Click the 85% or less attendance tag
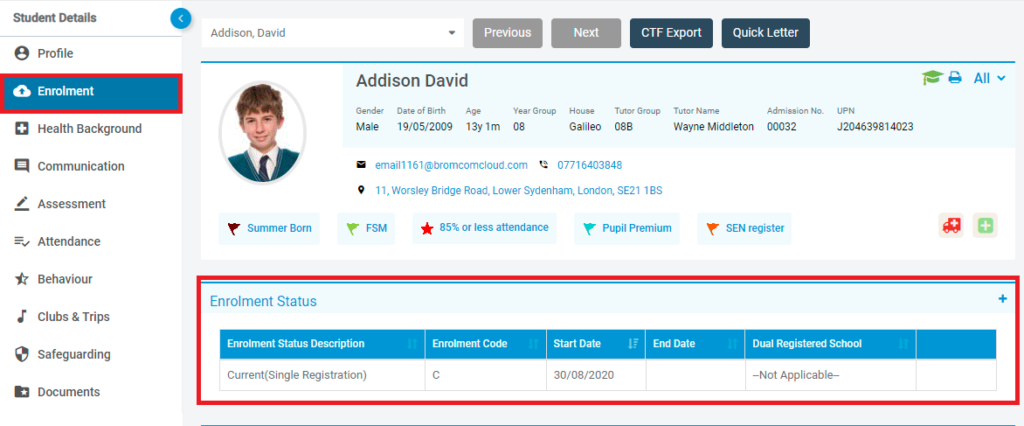1024x426 pixels. coord(485,229)
